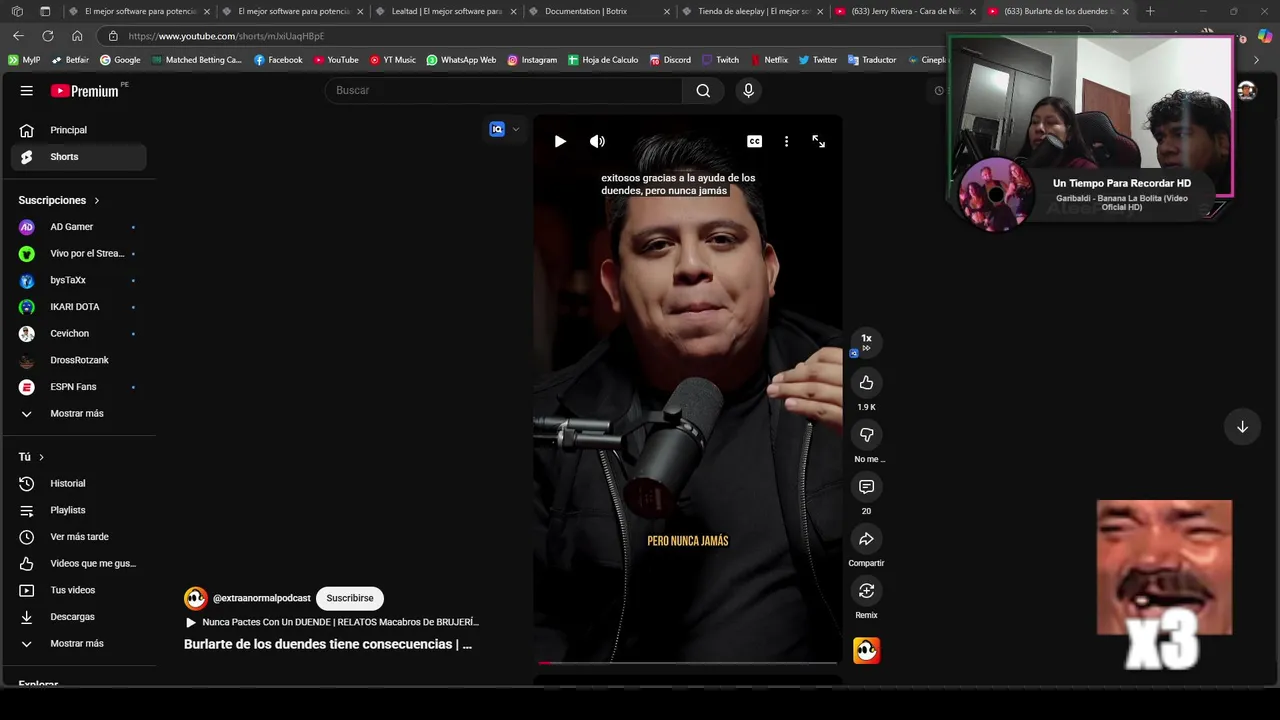Open IKARI DOTA subscription
Viewport: 1280px width, 720px height.
pos(78,307)
